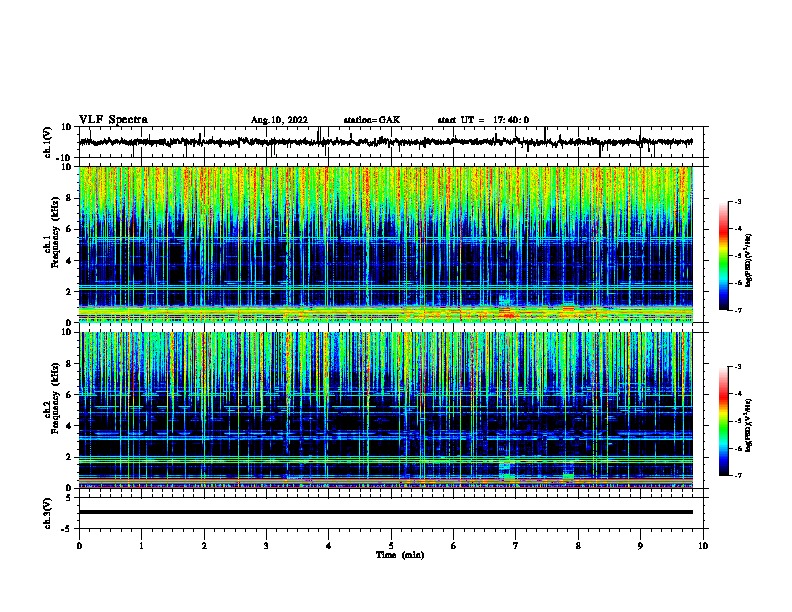Click the ch.1 spectrogram color scale bar

pos(724,256)
